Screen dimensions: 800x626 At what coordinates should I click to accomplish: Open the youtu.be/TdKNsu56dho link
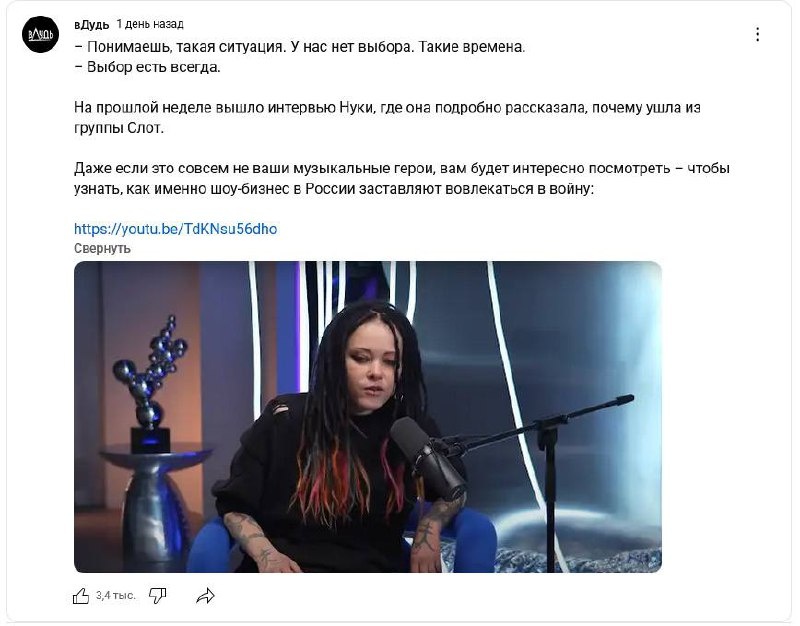[176, 229]
